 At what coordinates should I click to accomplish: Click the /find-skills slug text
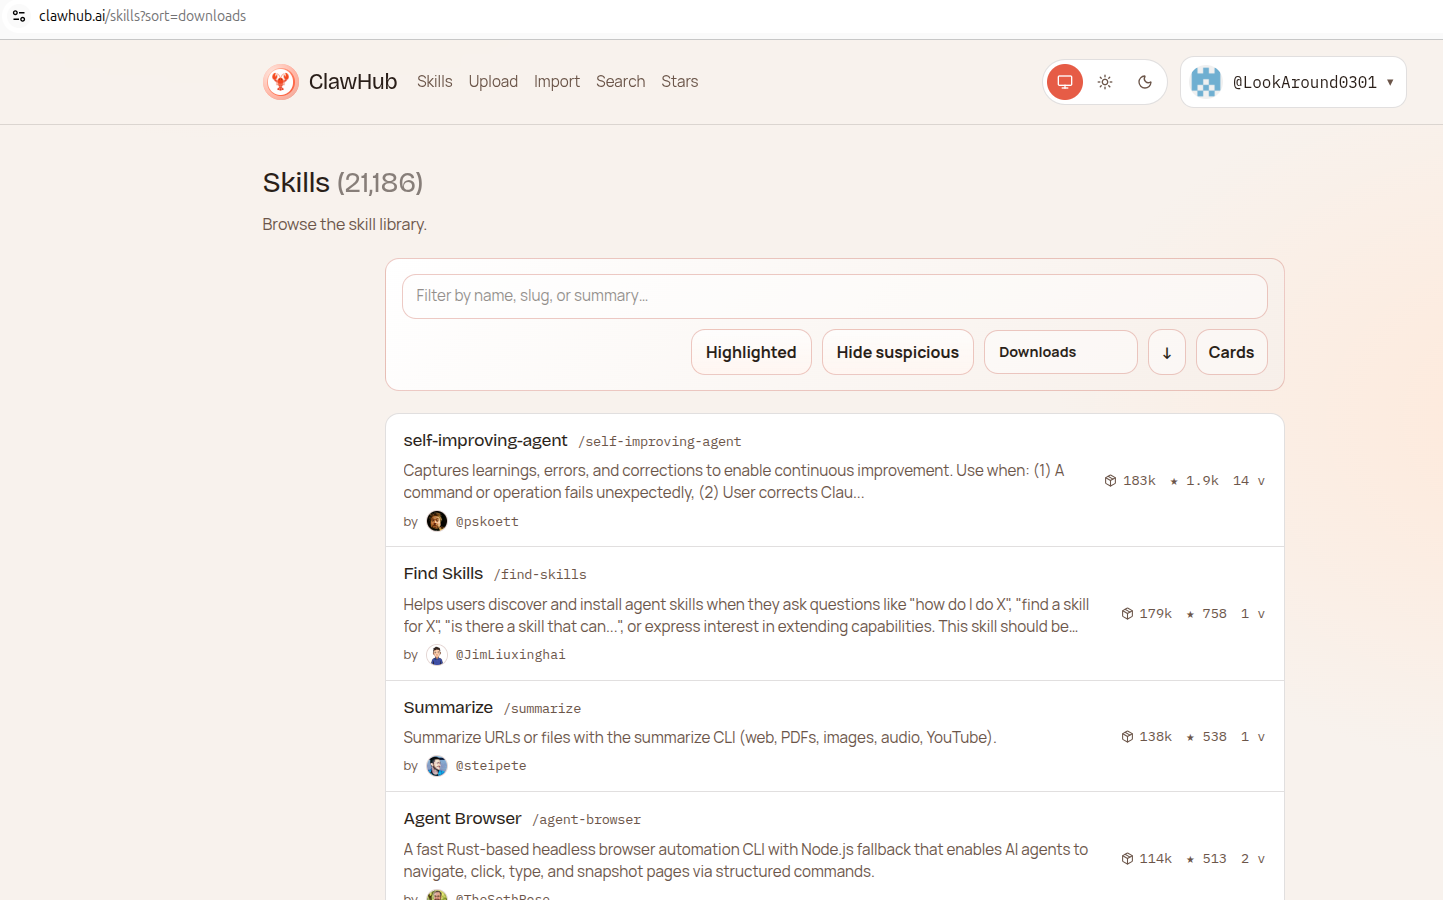point(540,575)
